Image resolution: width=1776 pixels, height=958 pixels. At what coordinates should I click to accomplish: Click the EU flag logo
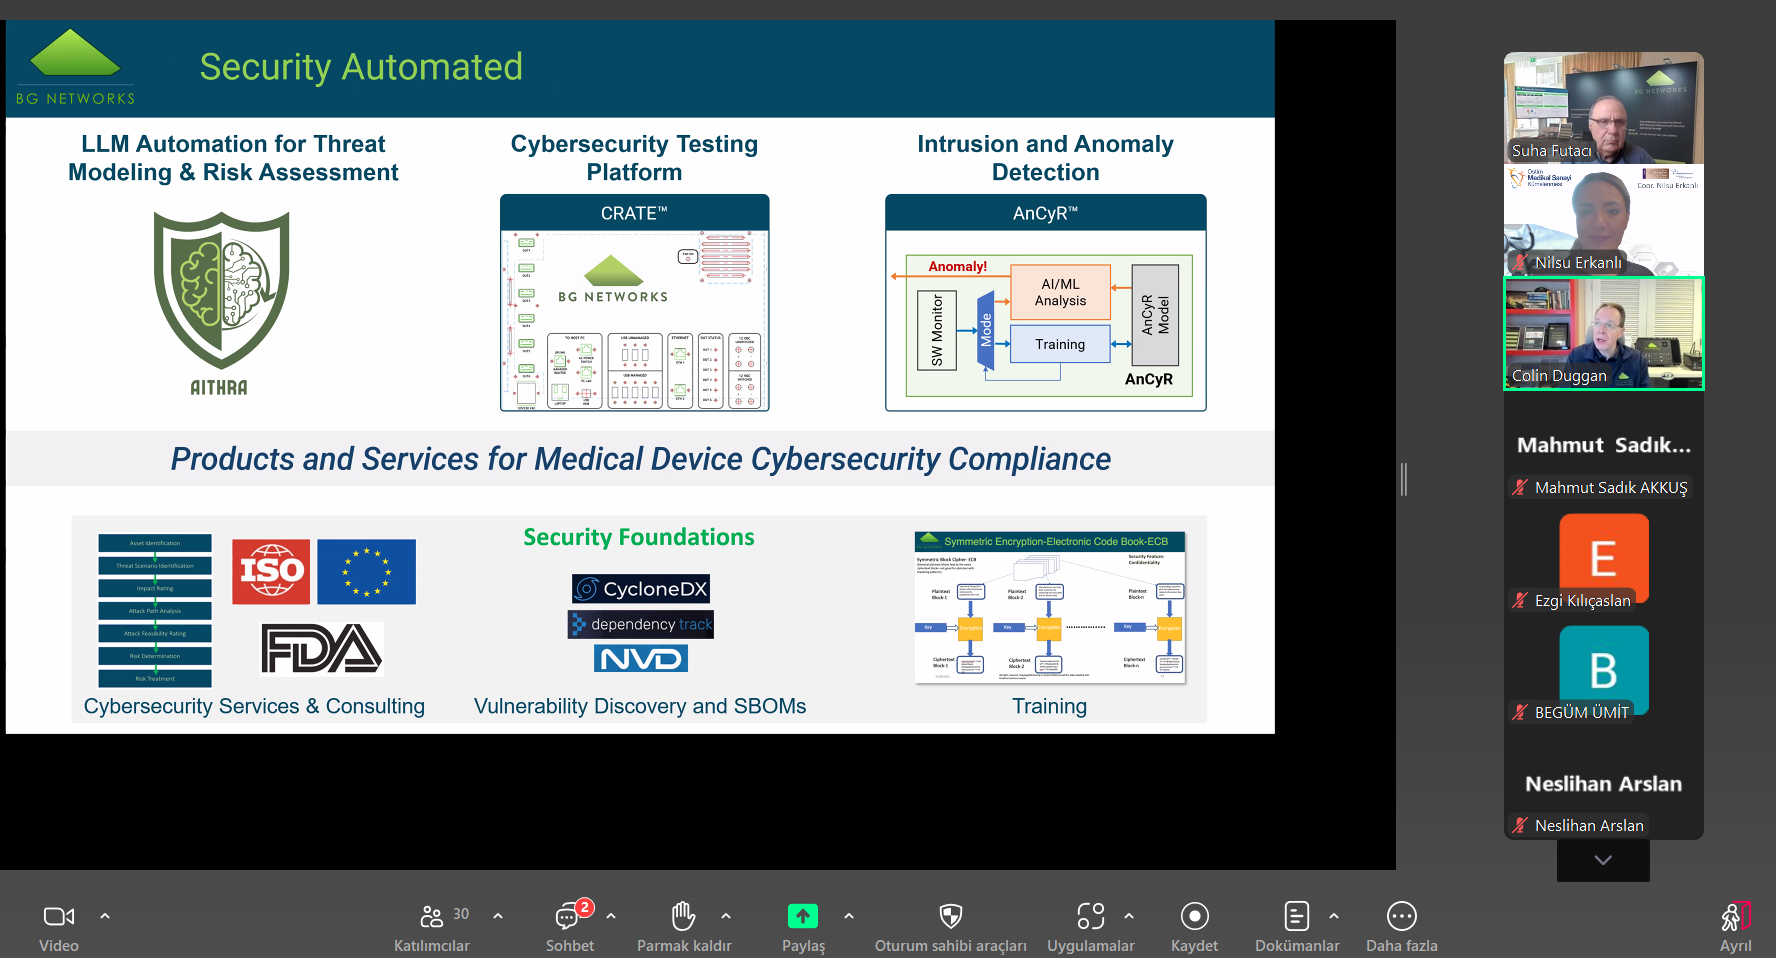pos(366,571)
